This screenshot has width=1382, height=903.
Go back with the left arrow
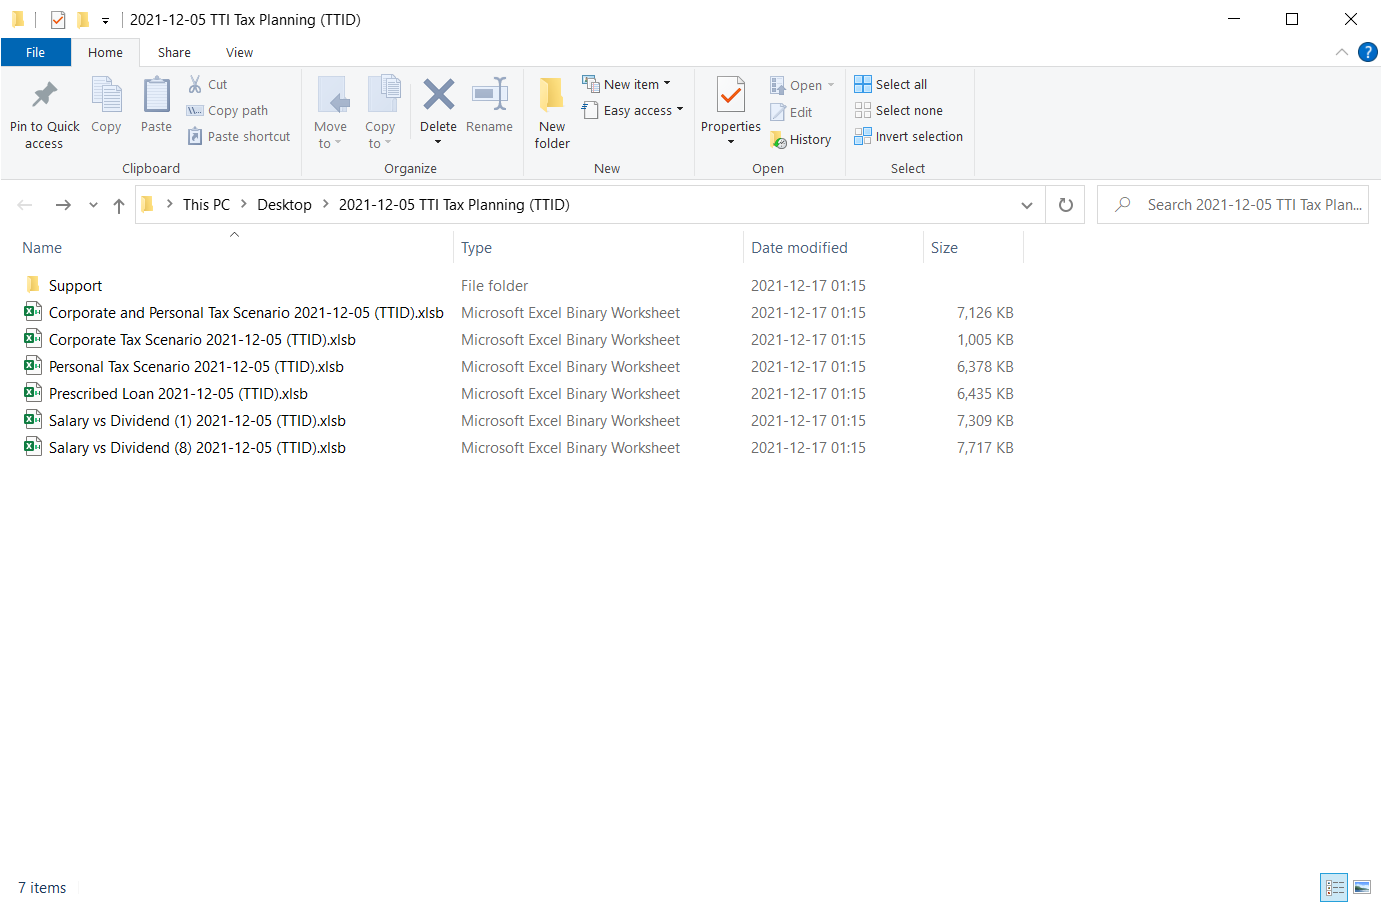(x=25, y=205)
